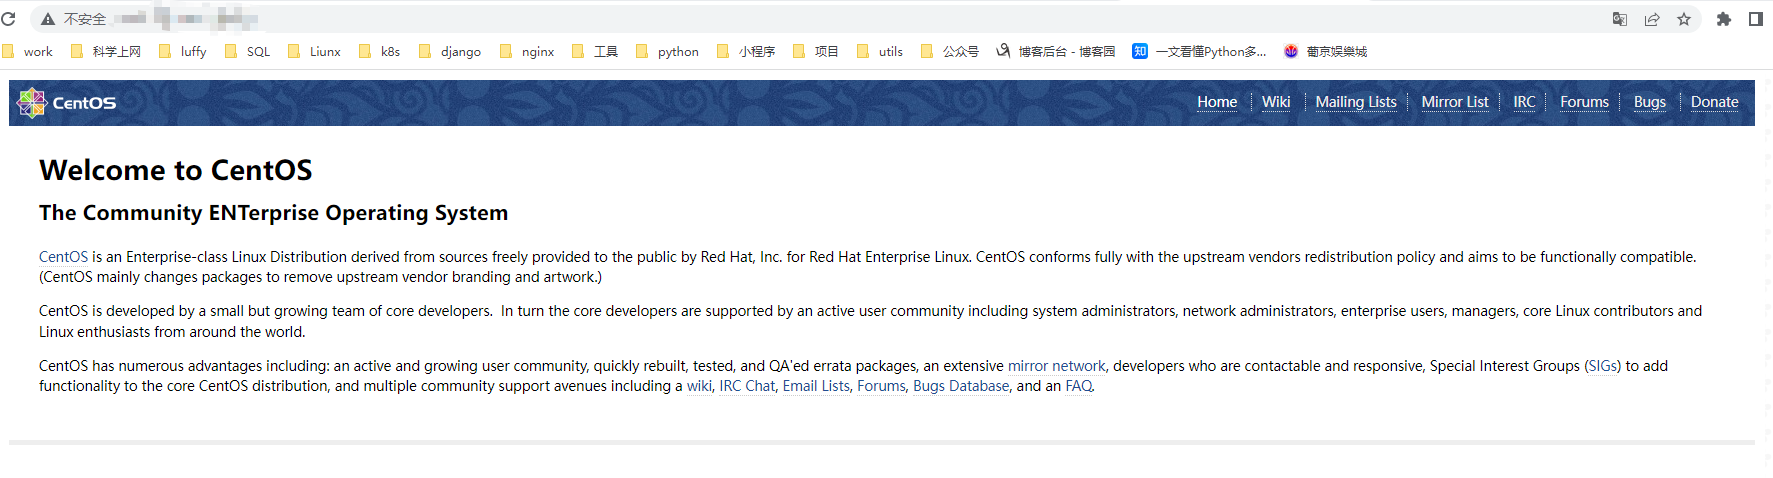Bookmark this page with the star icon
Screen dimensions: 1773x478
1684,19
